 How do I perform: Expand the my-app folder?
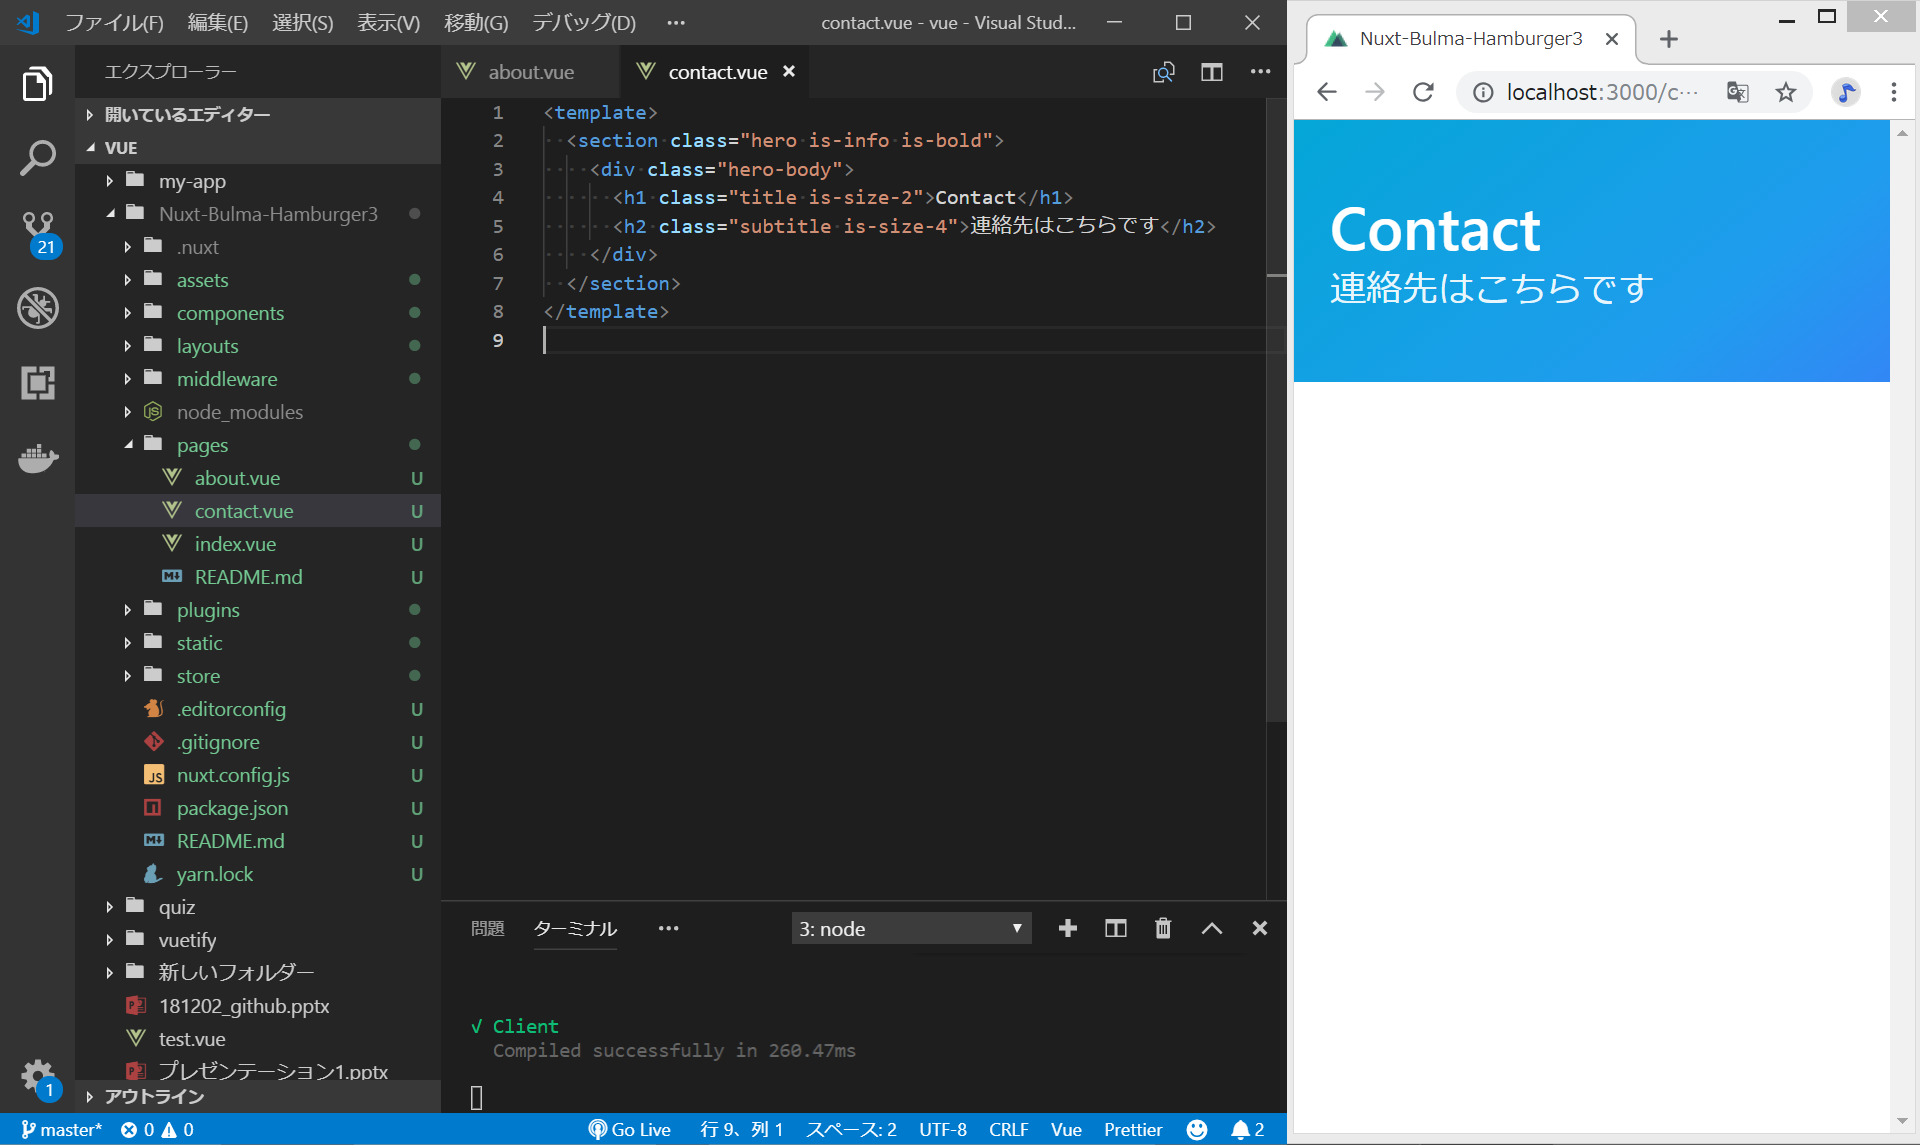click(x=258, y=181)
